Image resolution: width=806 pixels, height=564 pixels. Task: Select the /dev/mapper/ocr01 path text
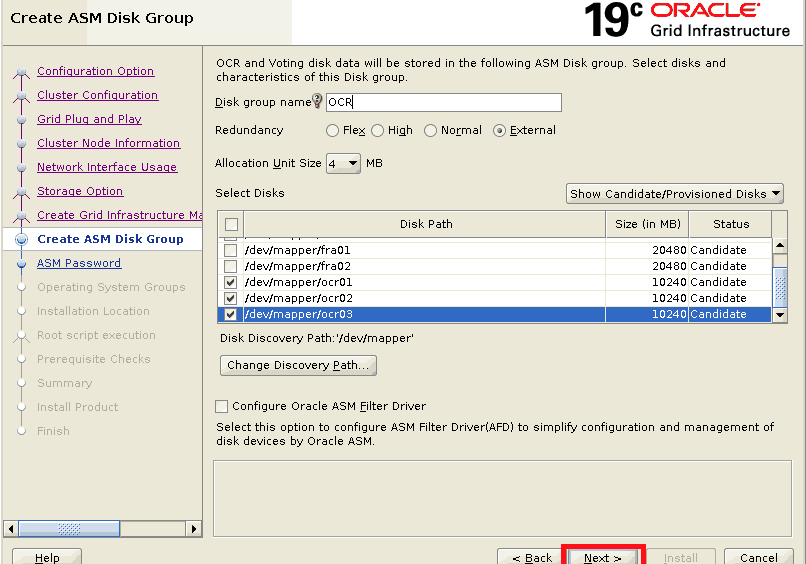coord(299,282)
